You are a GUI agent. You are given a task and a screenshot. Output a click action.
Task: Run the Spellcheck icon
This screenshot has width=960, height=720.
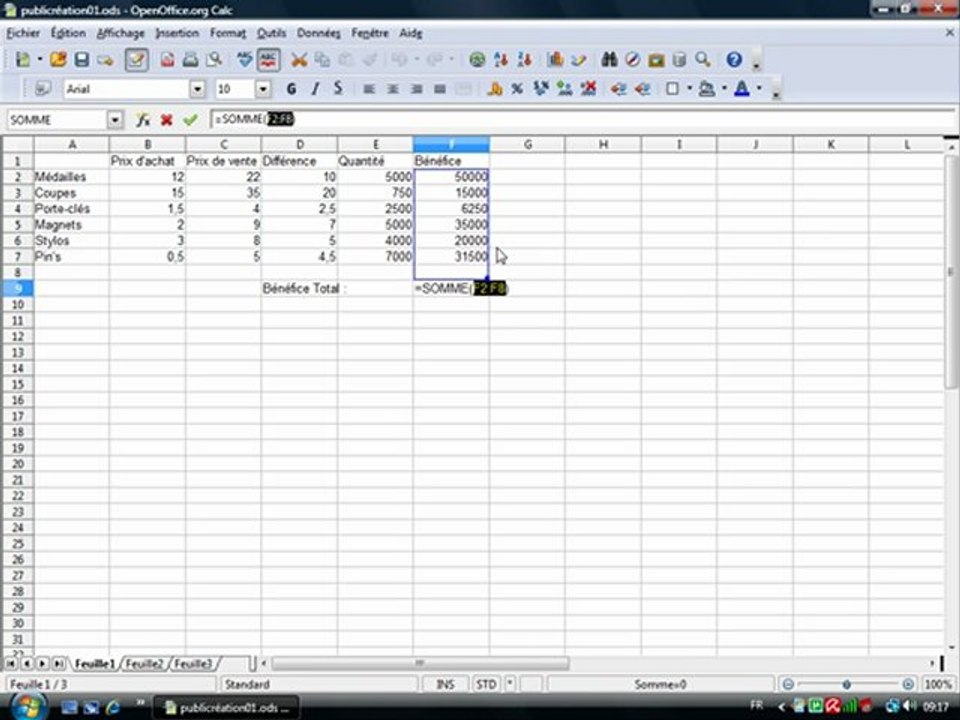tap(244, 59)
